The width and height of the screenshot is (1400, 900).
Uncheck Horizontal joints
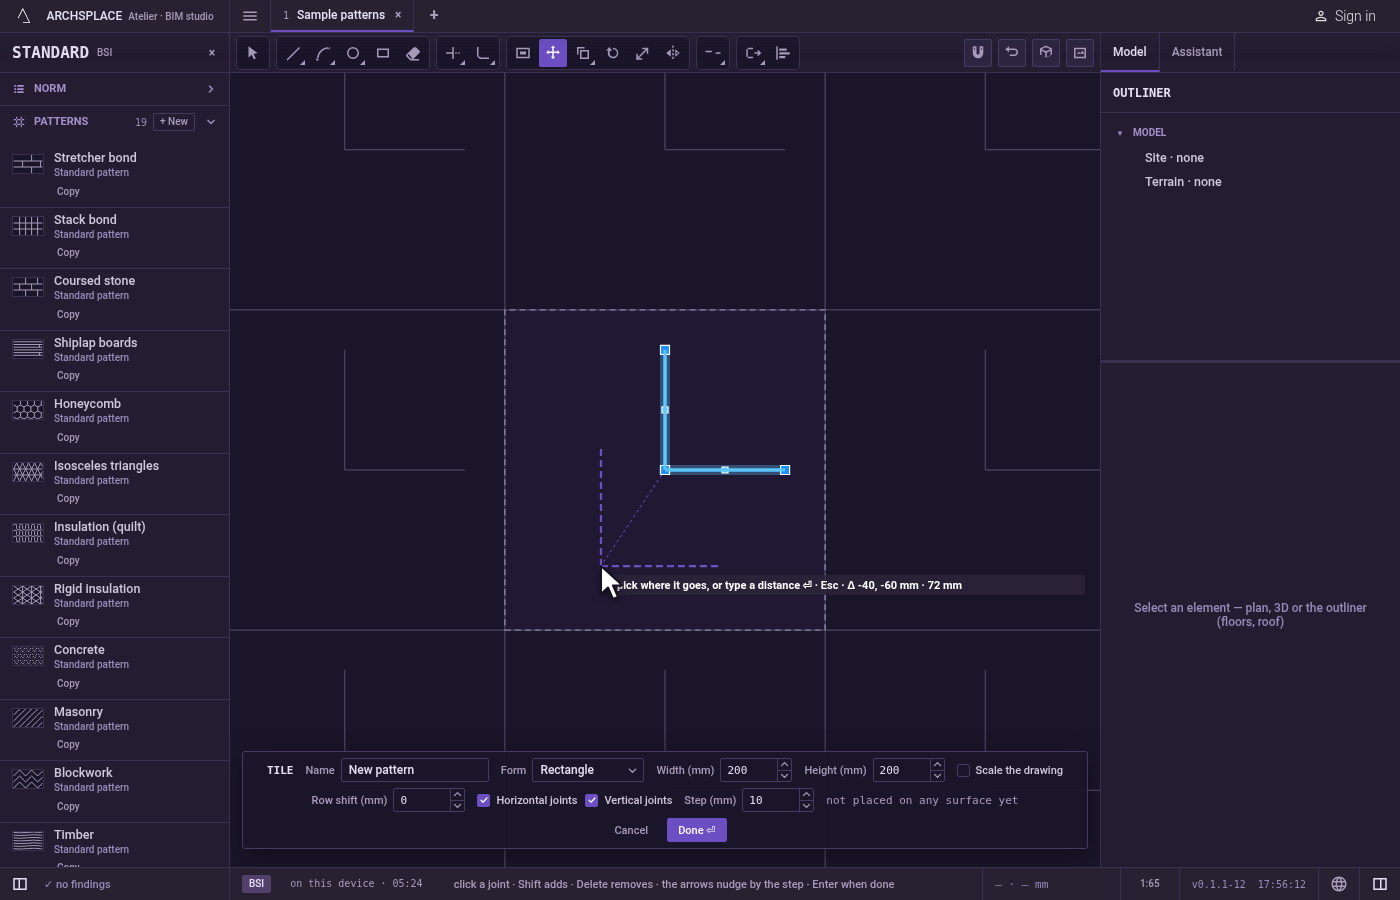tap(484, 800)
